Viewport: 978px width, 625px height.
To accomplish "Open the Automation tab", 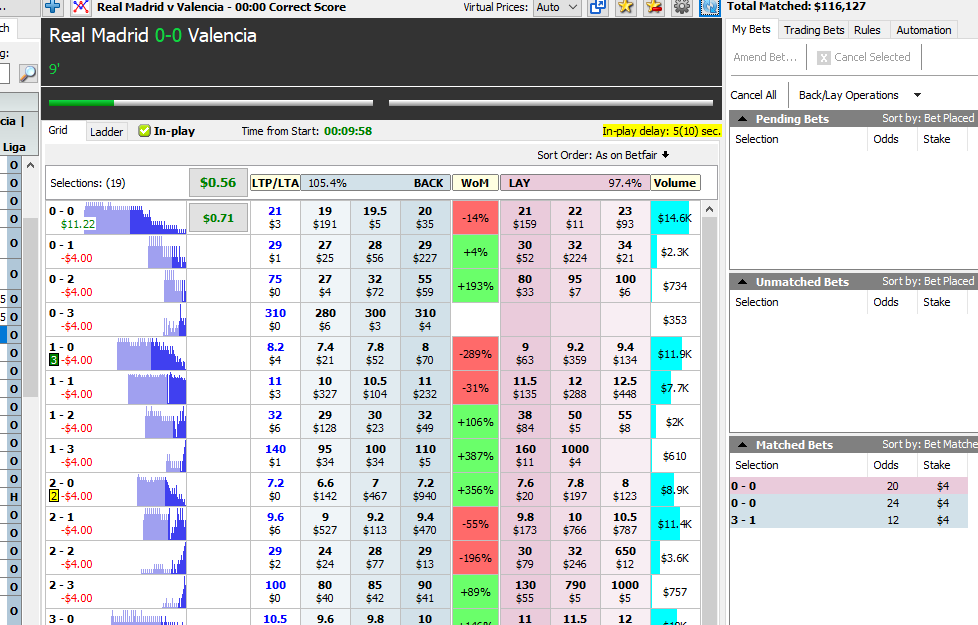I will [x=924, y=30].
